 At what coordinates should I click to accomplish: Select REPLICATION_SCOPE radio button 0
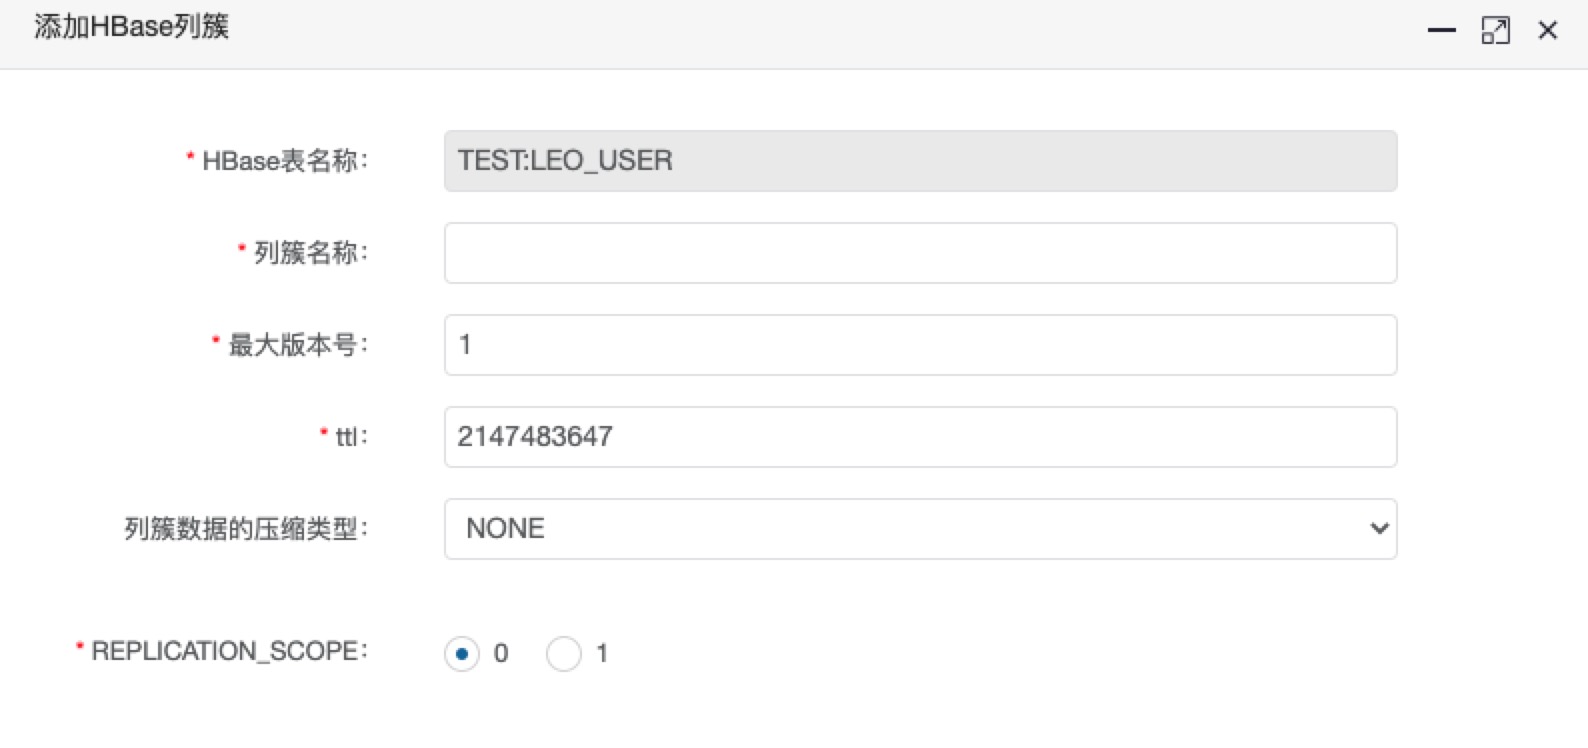coord(462,654)
